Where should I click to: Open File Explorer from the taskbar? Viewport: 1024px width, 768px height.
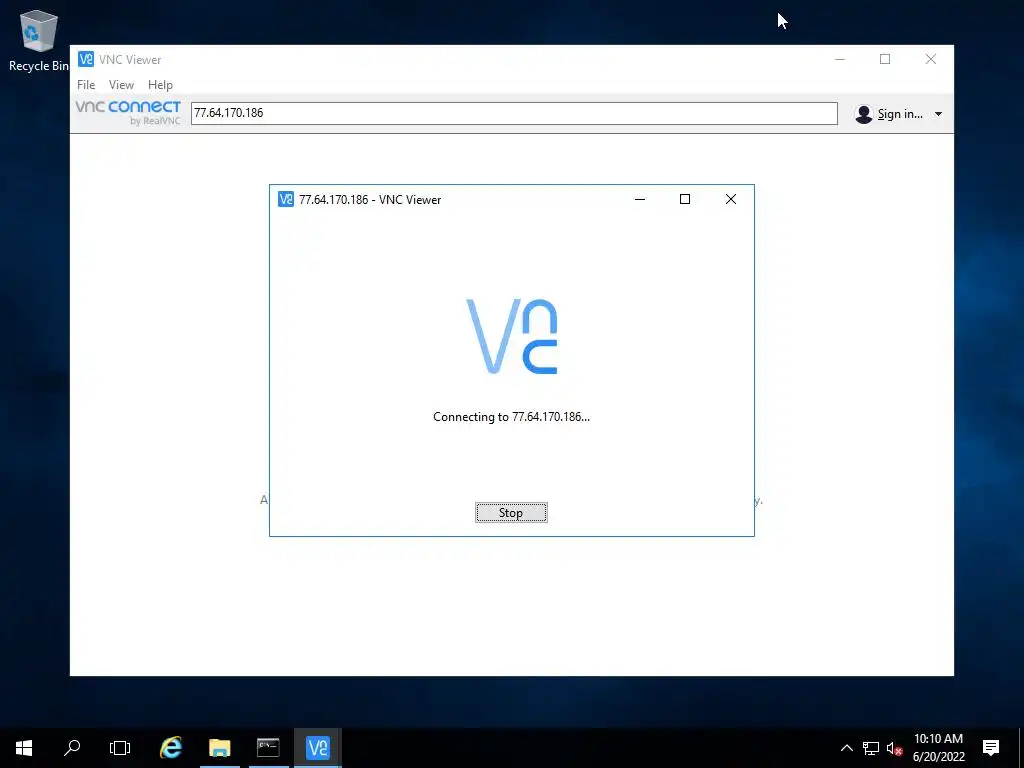(219, 748)
